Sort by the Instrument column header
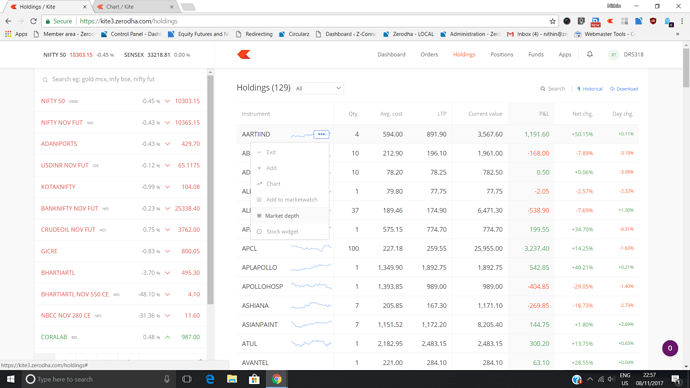The height and width of the screenshot is (388, 690). (x=256, y=114)
